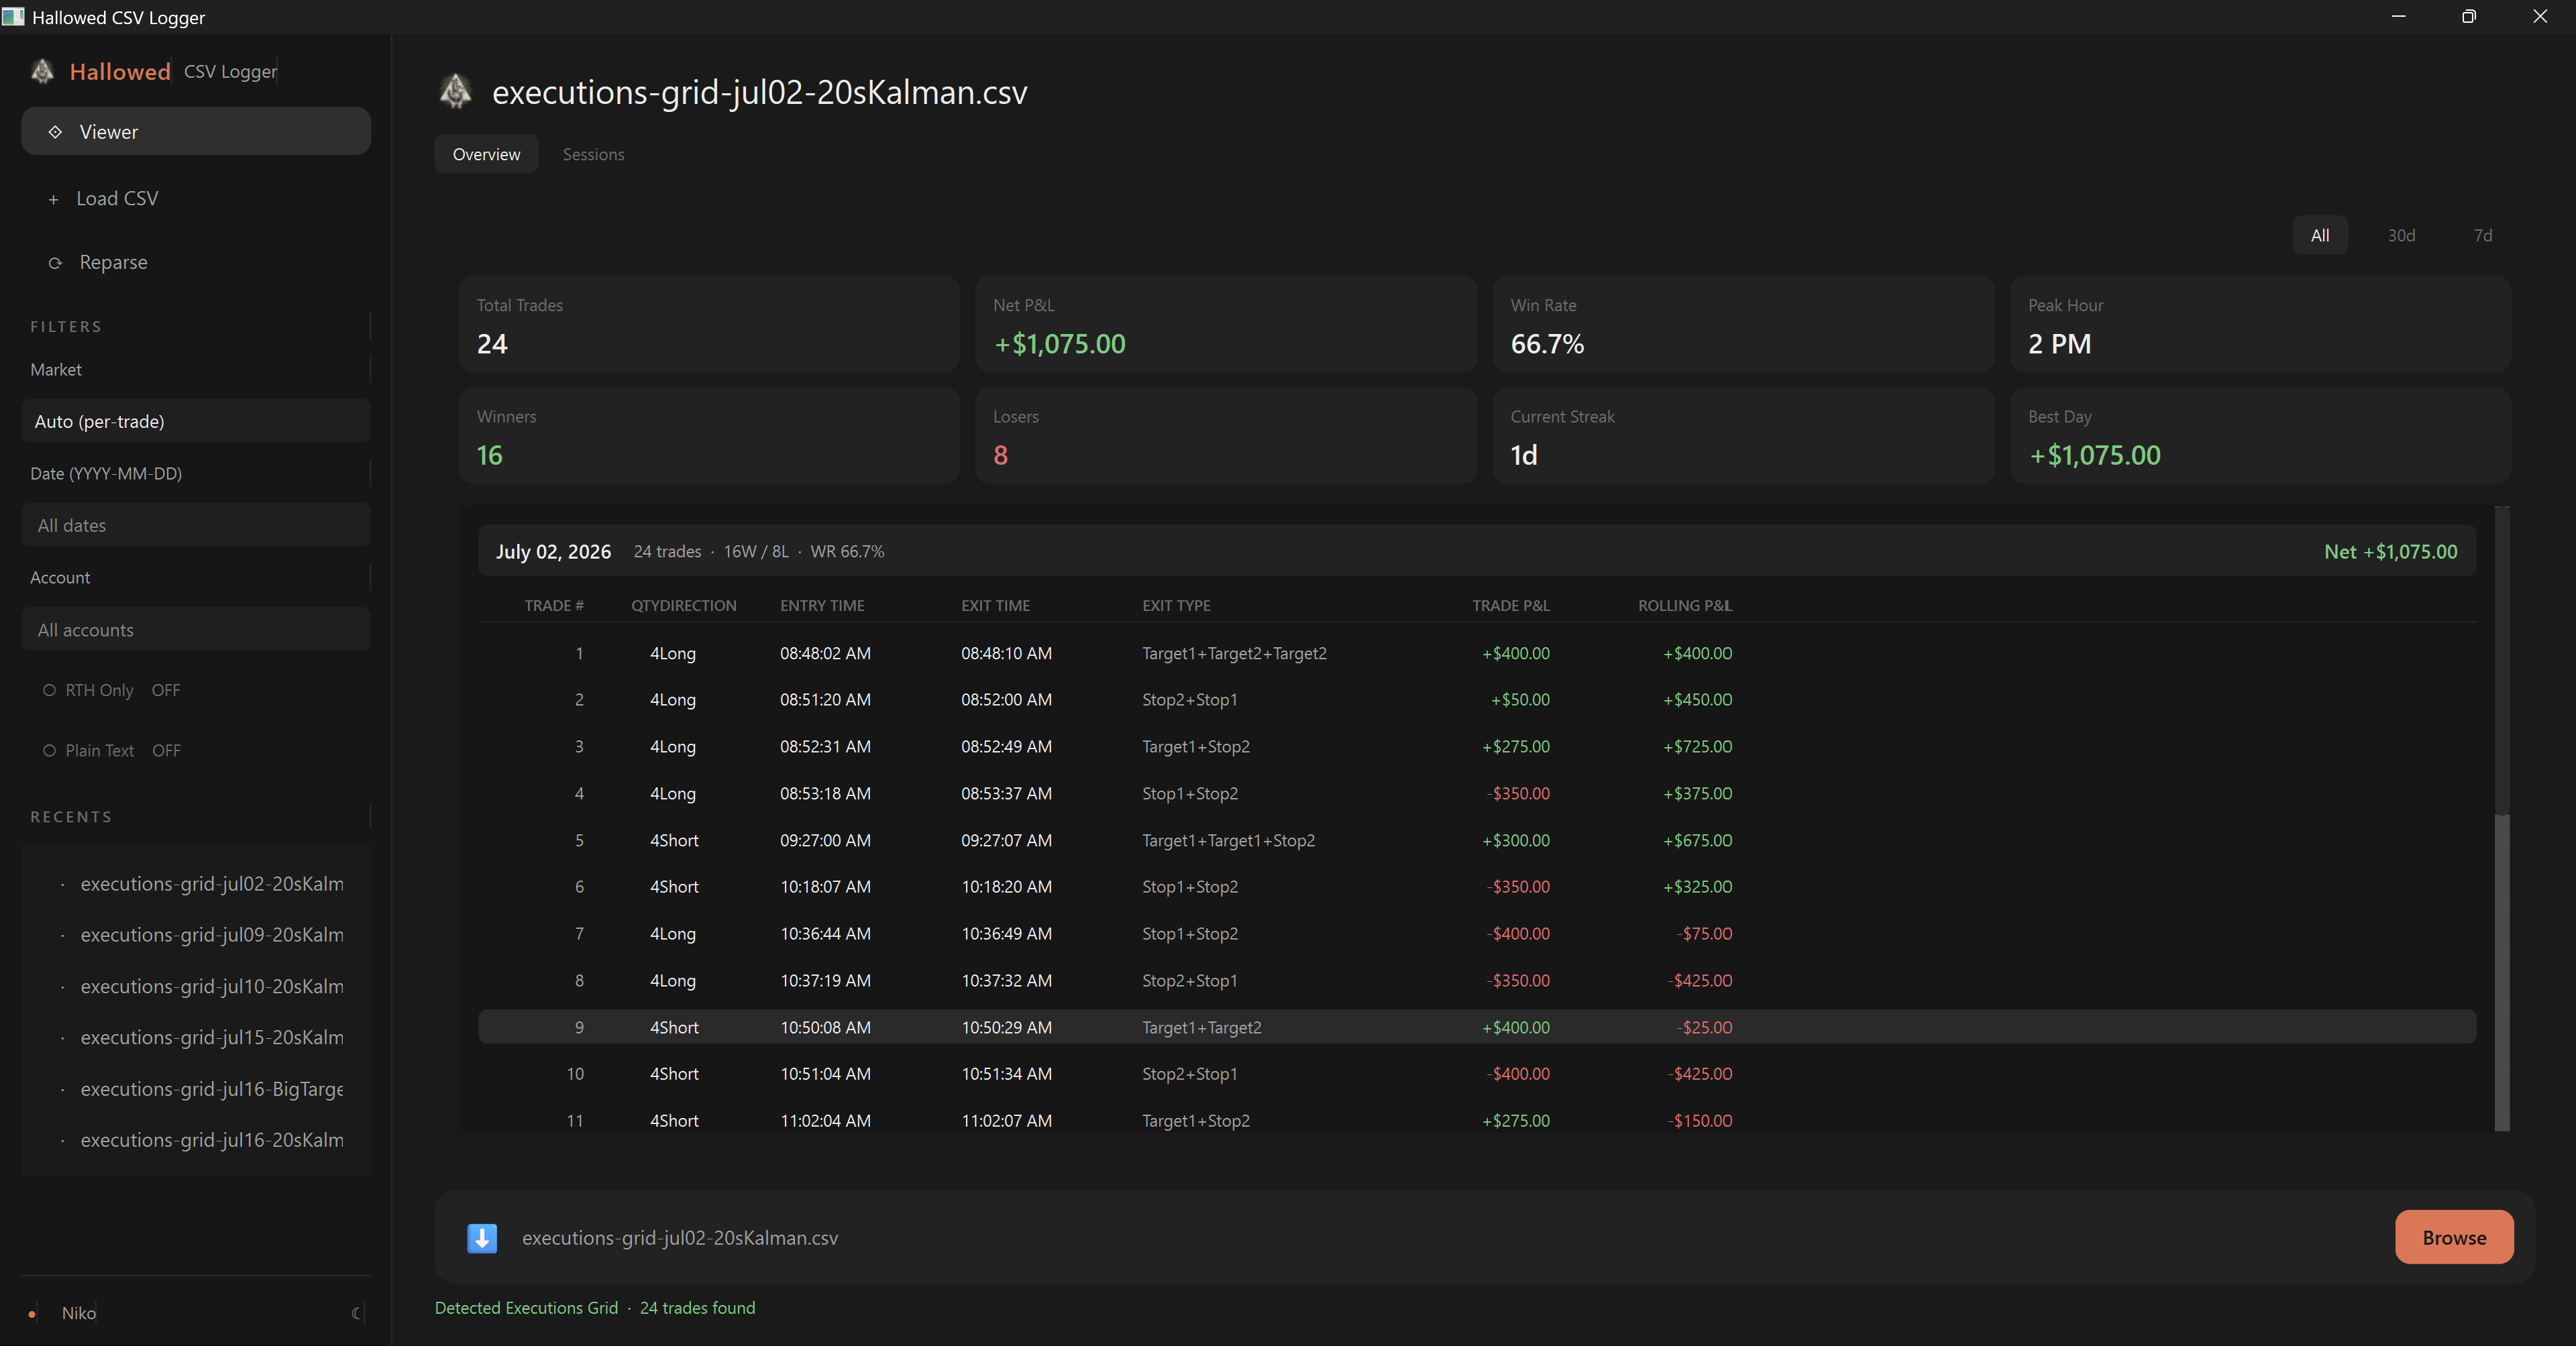Click the rolling P&L value +$725.00
This screenshot has width=2576, height=1346.
coord(1697,747)
